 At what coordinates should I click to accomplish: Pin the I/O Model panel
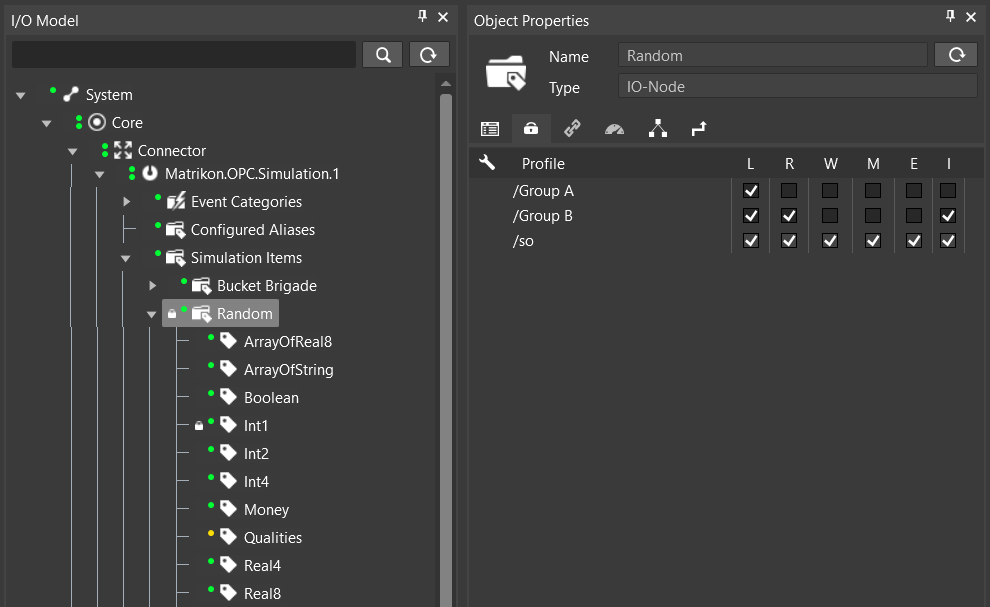[422, 16]
